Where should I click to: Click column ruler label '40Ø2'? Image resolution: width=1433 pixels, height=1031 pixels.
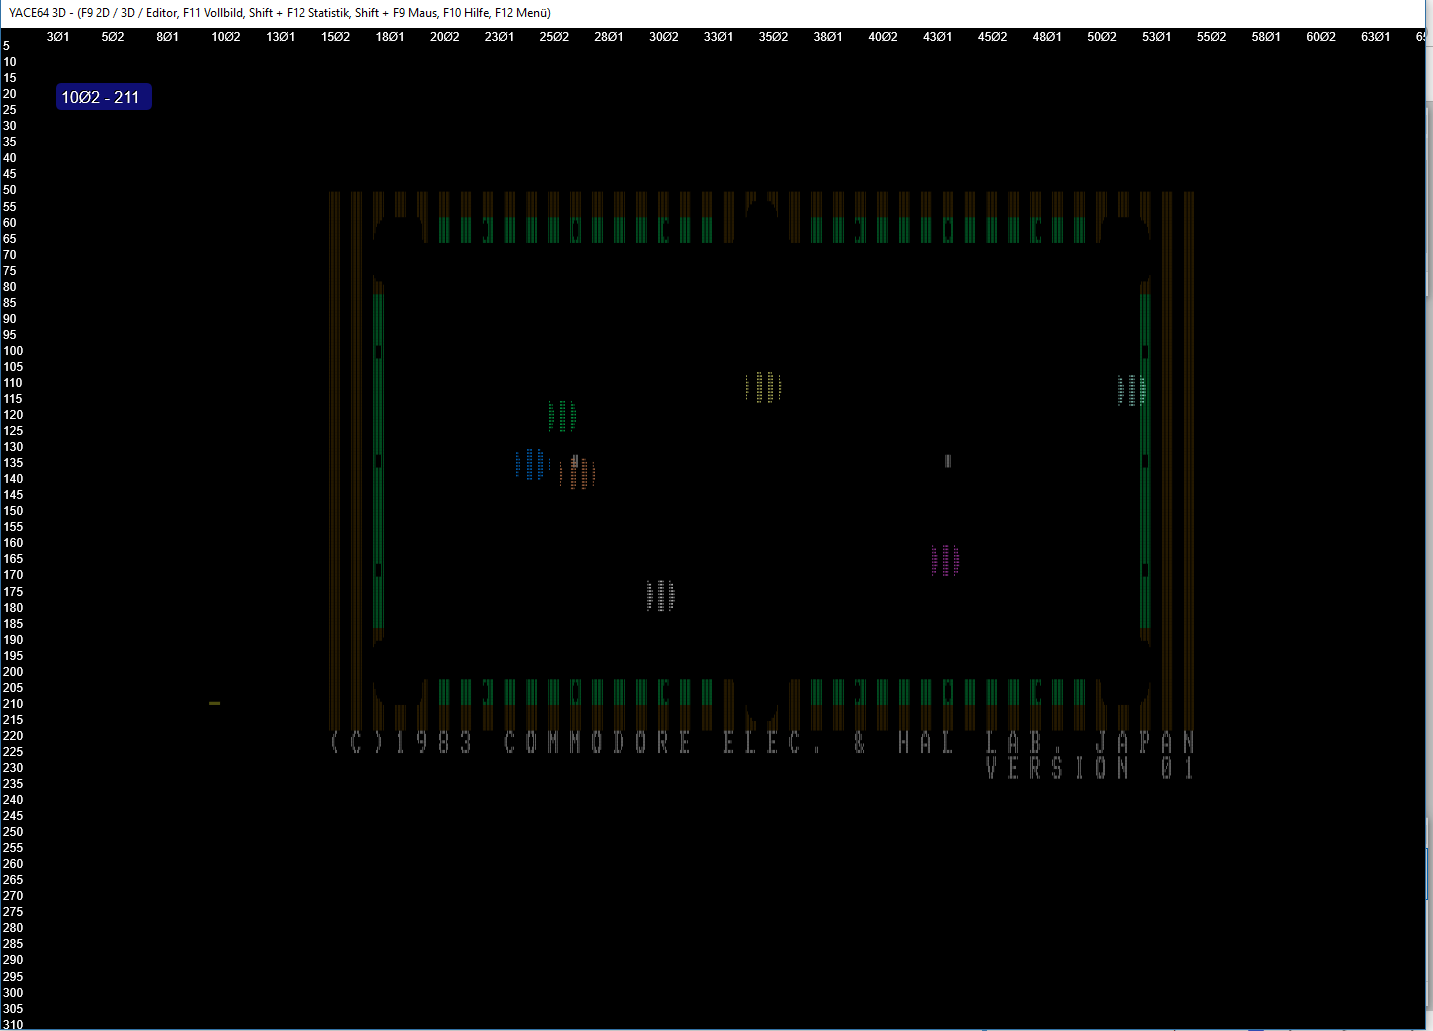883,37
